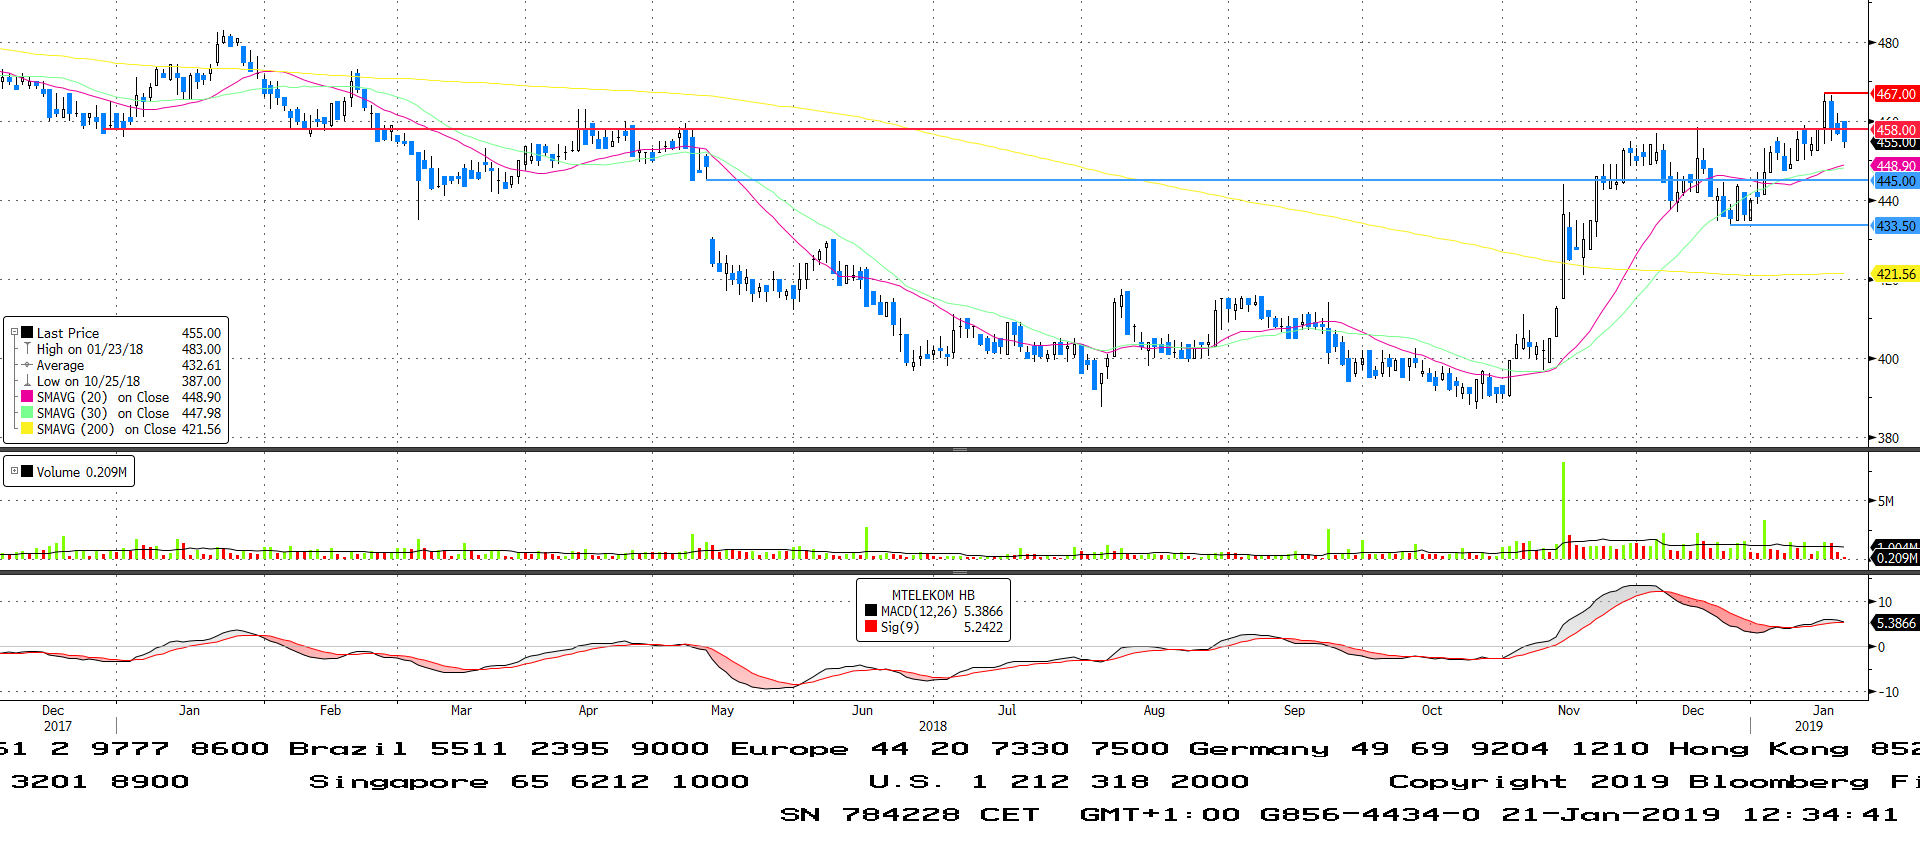Click the yellow SMAVG (200) color swatch
1920x850 pixels.
point(27,428)
